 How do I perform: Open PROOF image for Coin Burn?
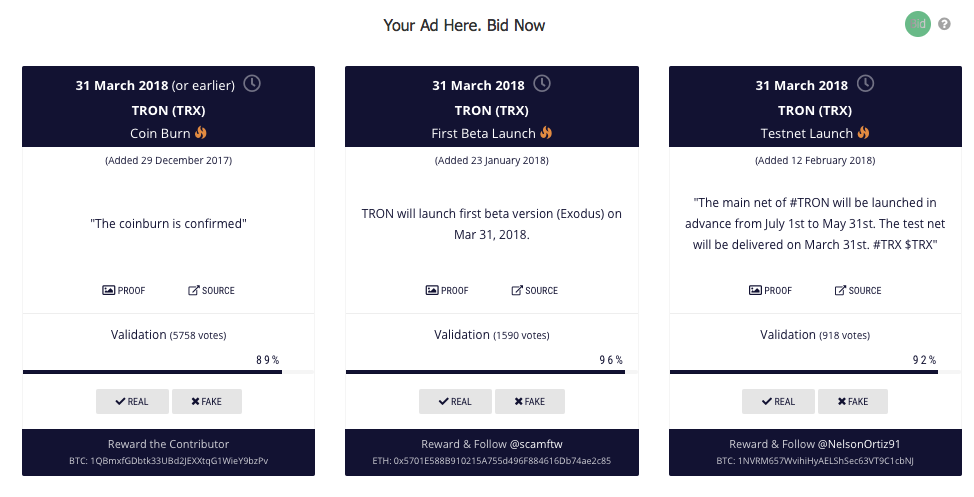[124, 291]
